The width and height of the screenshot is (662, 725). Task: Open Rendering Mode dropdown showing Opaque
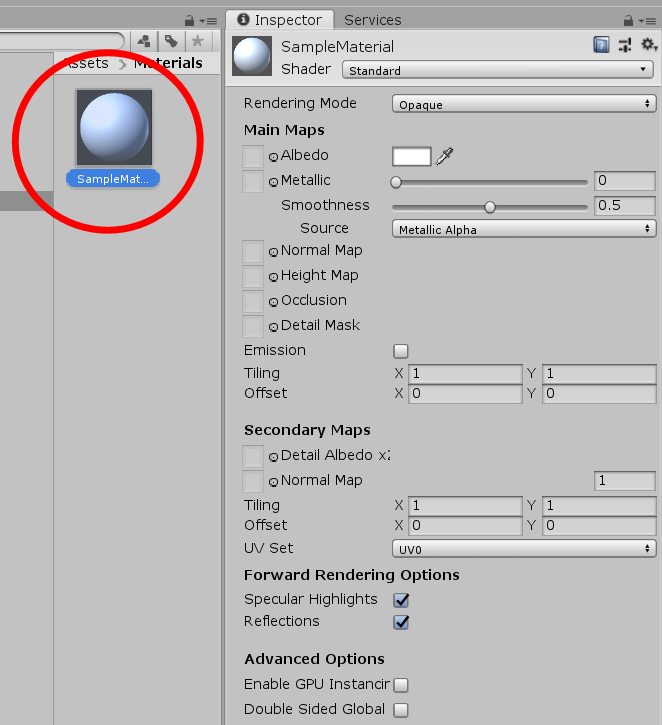point(524,104)
